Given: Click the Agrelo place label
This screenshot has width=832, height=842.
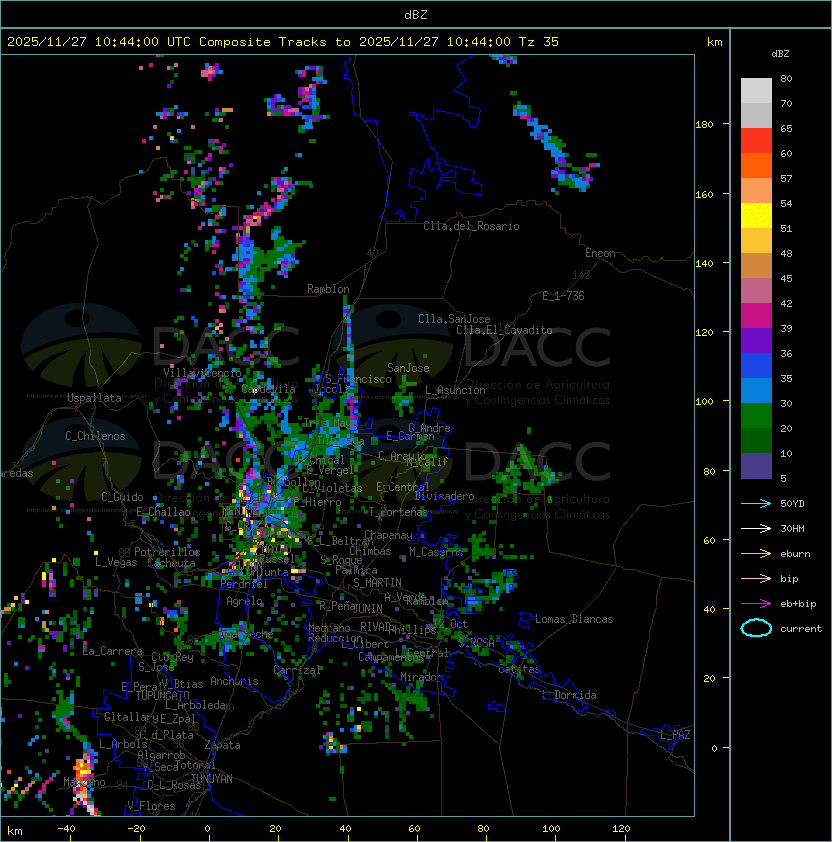Looking at the screenshot, I should [x=244, y=601].
